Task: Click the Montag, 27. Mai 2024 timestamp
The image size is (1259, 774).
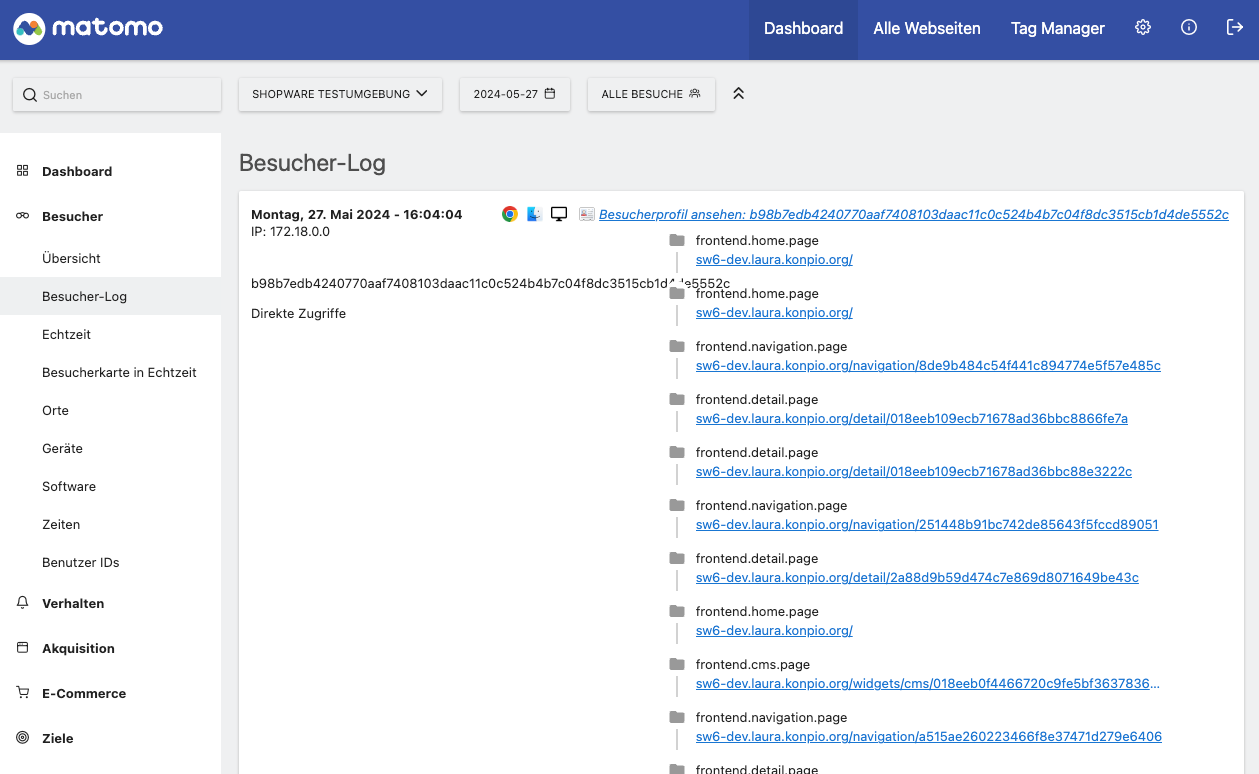Action: pyautogui.click(x=356, y=214)
